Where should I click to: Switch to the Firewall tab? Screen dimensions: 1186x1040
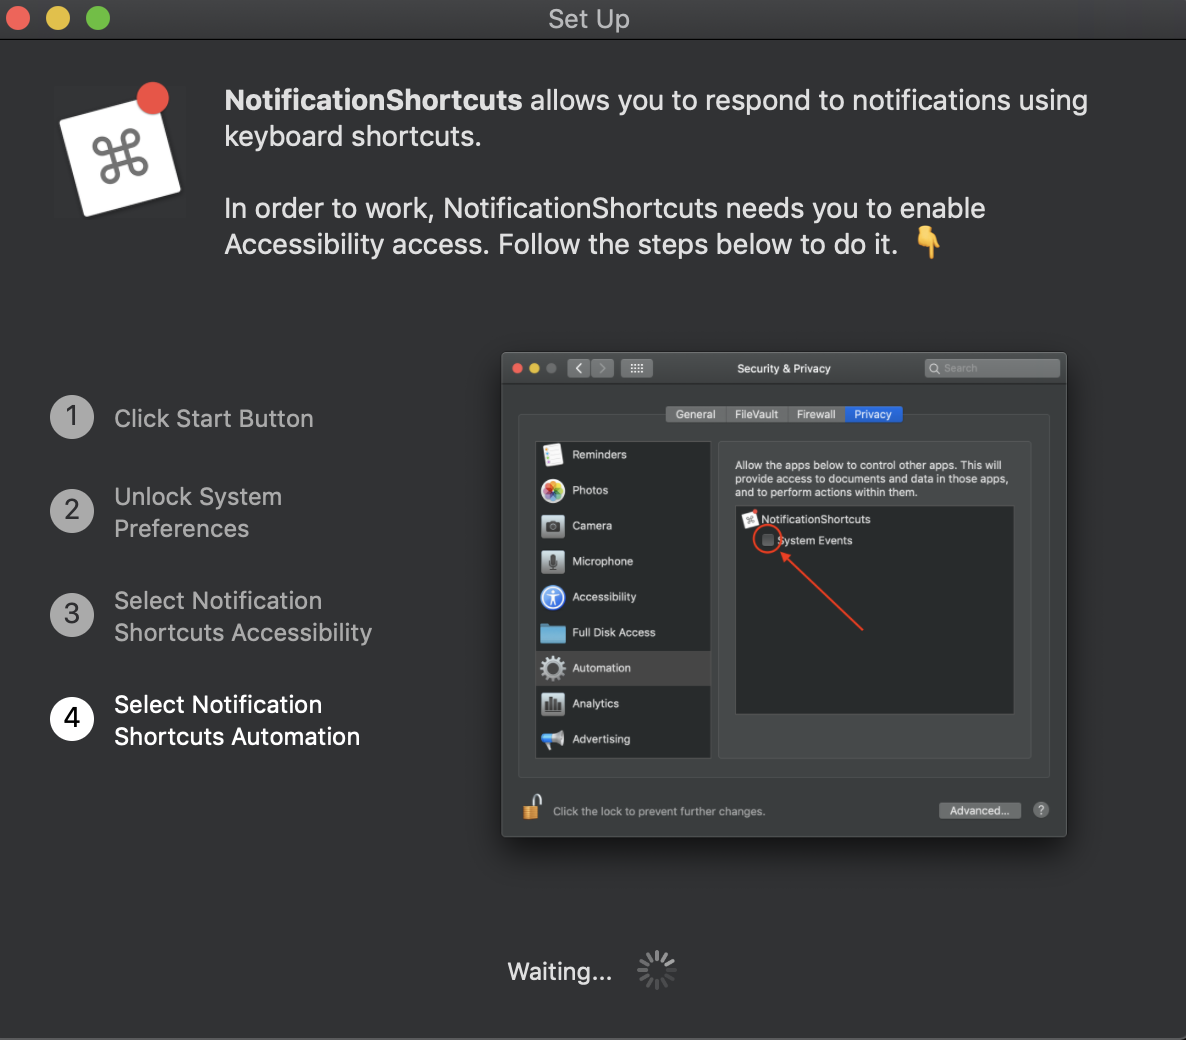[816, 414]
